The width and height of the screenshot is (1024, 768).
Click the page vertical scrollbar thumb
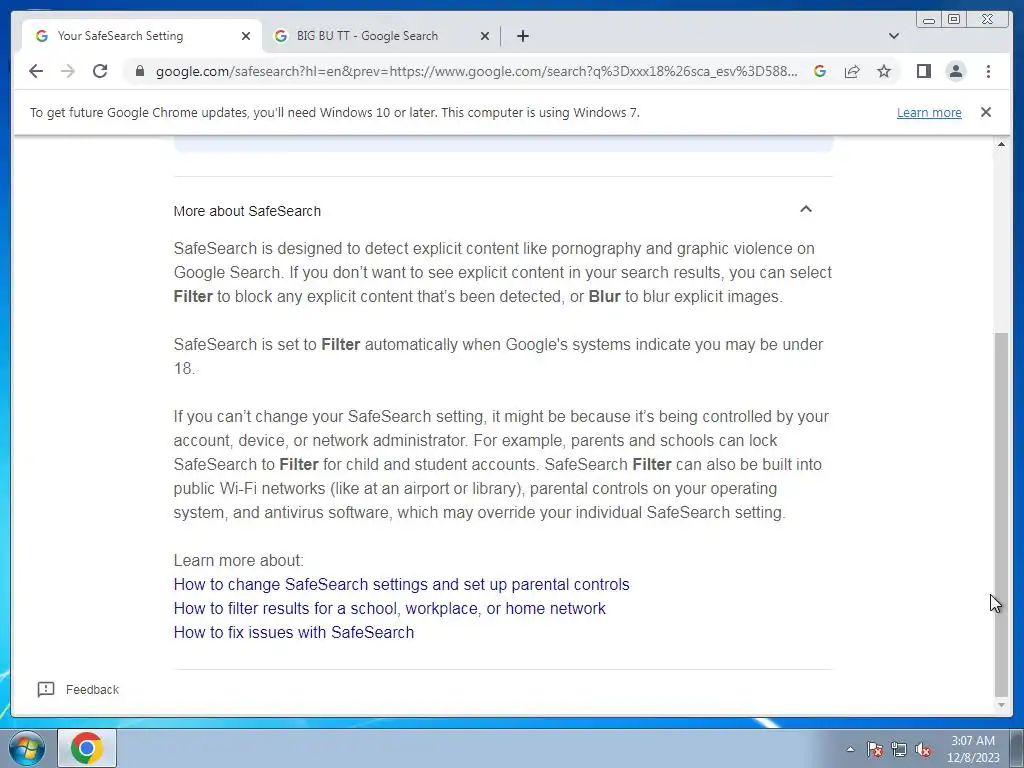coord(1000,515)
